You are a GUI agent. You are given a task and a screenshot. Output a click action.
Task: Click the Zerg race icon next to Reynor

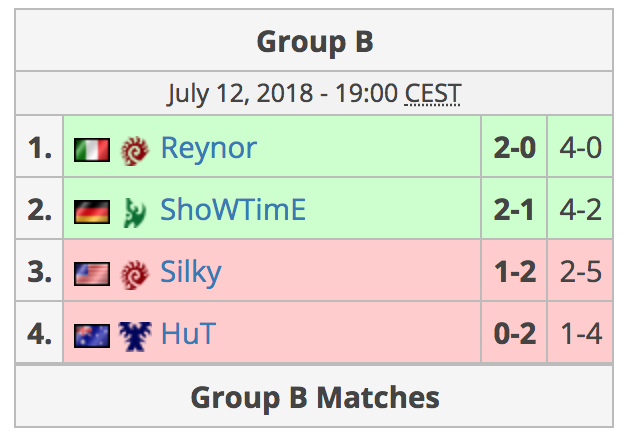[135, 150]
